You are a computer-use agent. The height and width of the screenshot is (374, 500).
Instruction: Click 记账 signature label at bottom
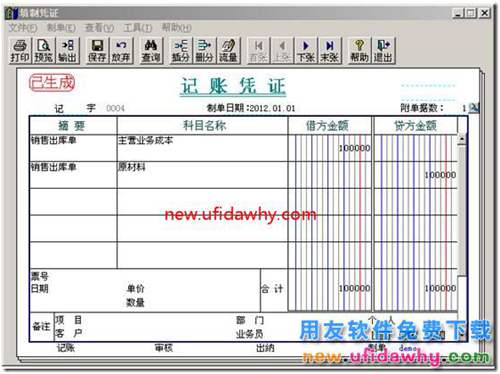pyautogui.click(x=65, y=348)
